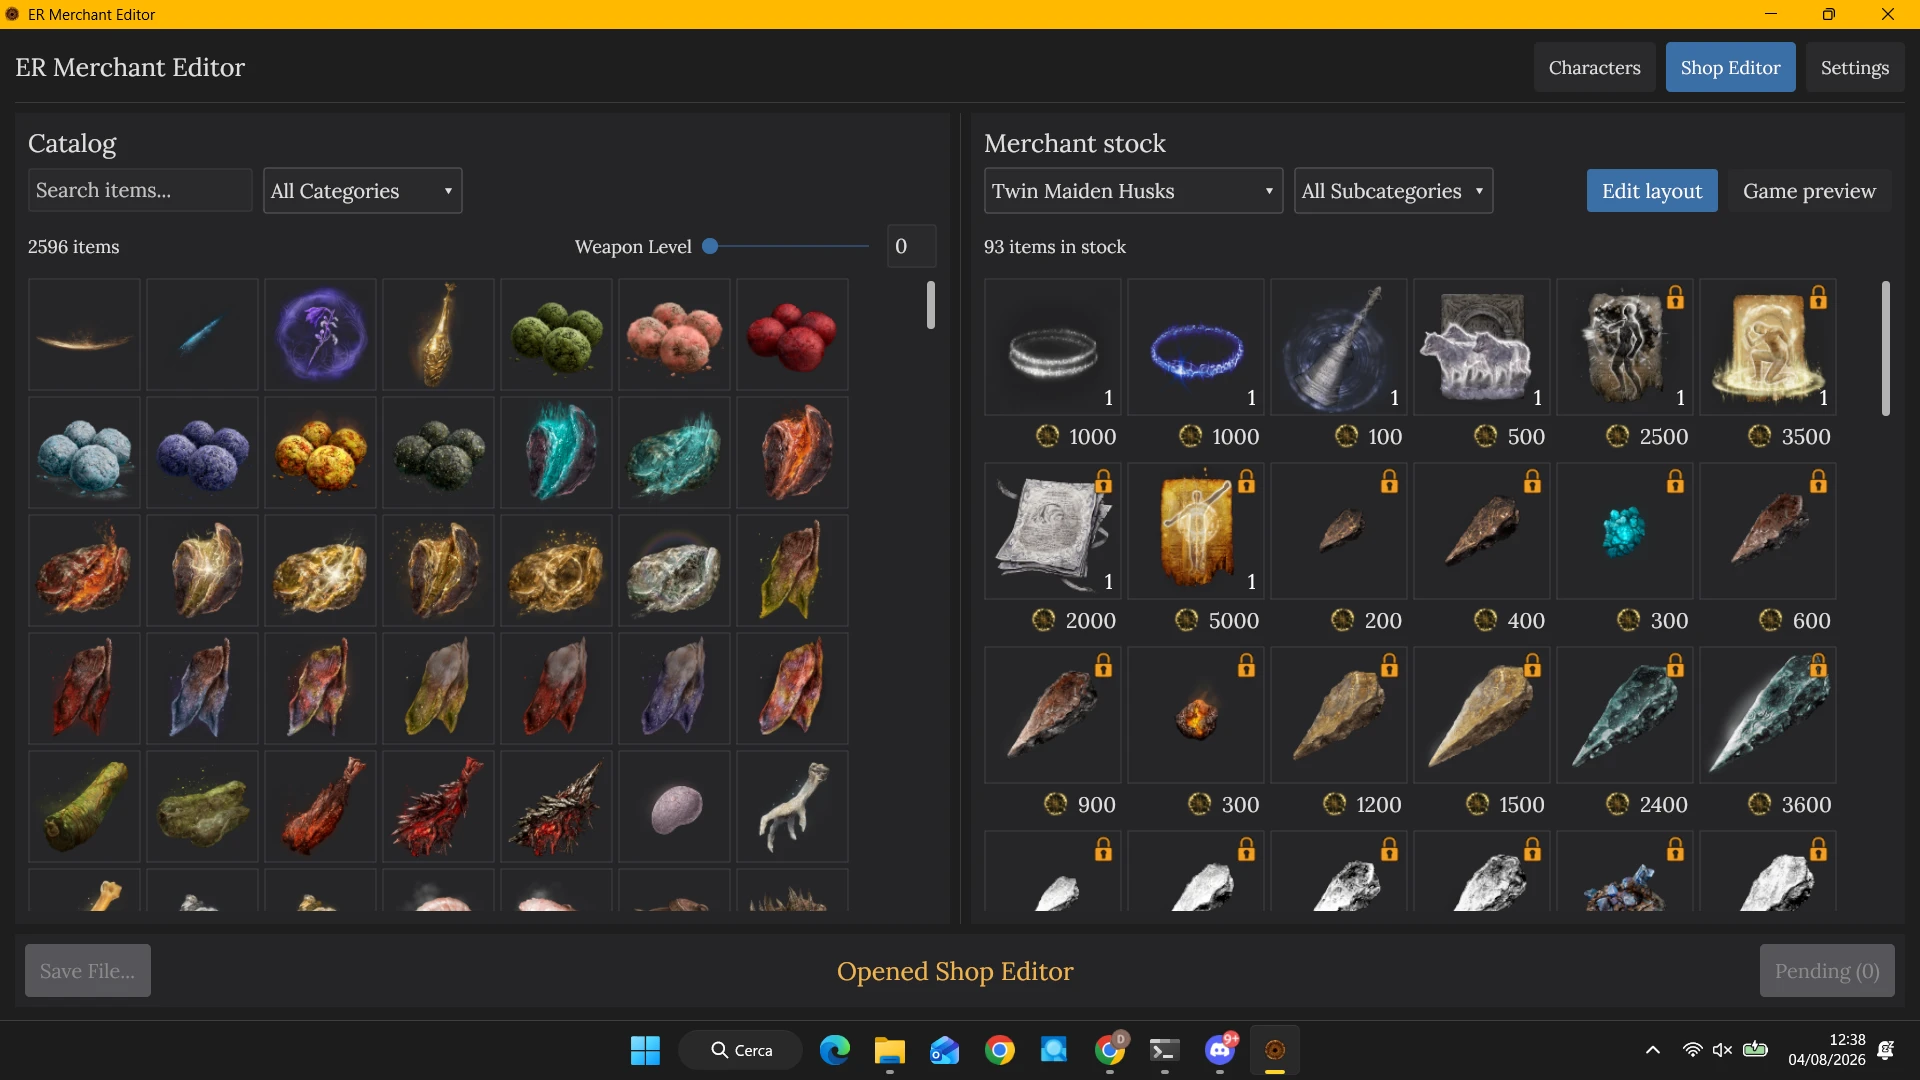Click the 'Opened Shop Editor' status message
Image resolution: width=1920 pixels, height=1080 pixels.
click(x=955, y=971)
